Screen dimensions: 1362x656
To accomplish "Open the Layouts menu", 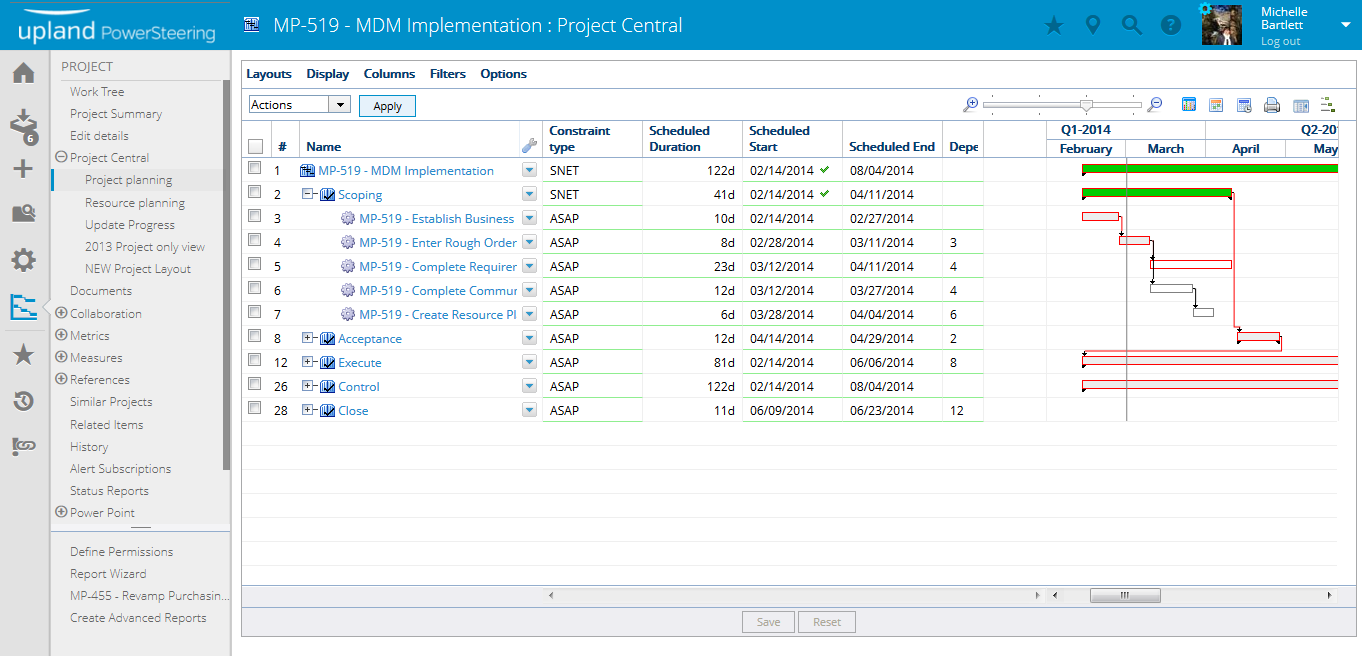I will [x=269, y=74].
